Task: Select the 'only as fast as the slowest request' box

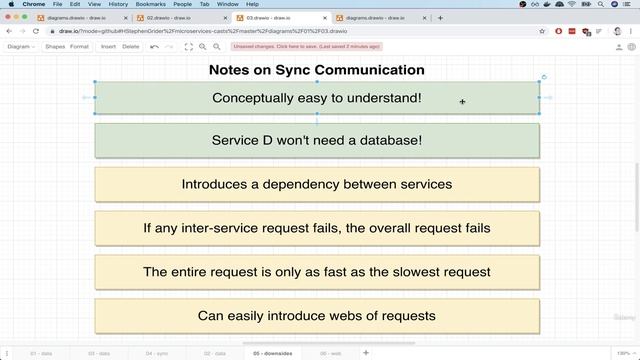Action: [x=317, y=272]
